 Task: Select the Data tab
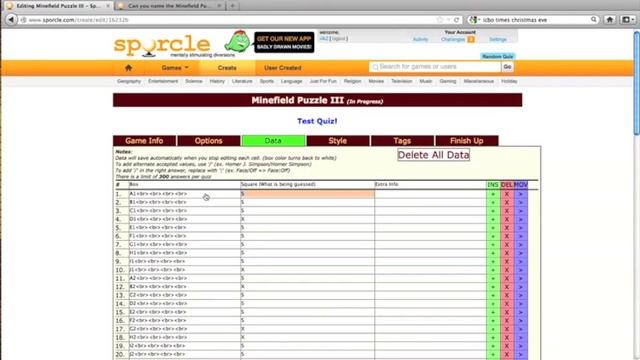273,141
